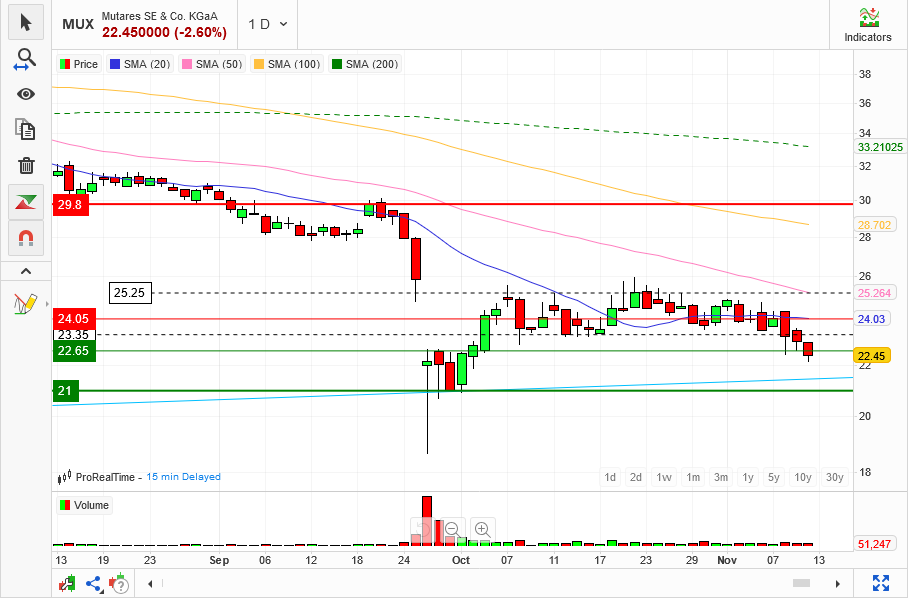Screen dimensions: 910x605
Task: Set chart range to 5y
Action: coord(774,477)
